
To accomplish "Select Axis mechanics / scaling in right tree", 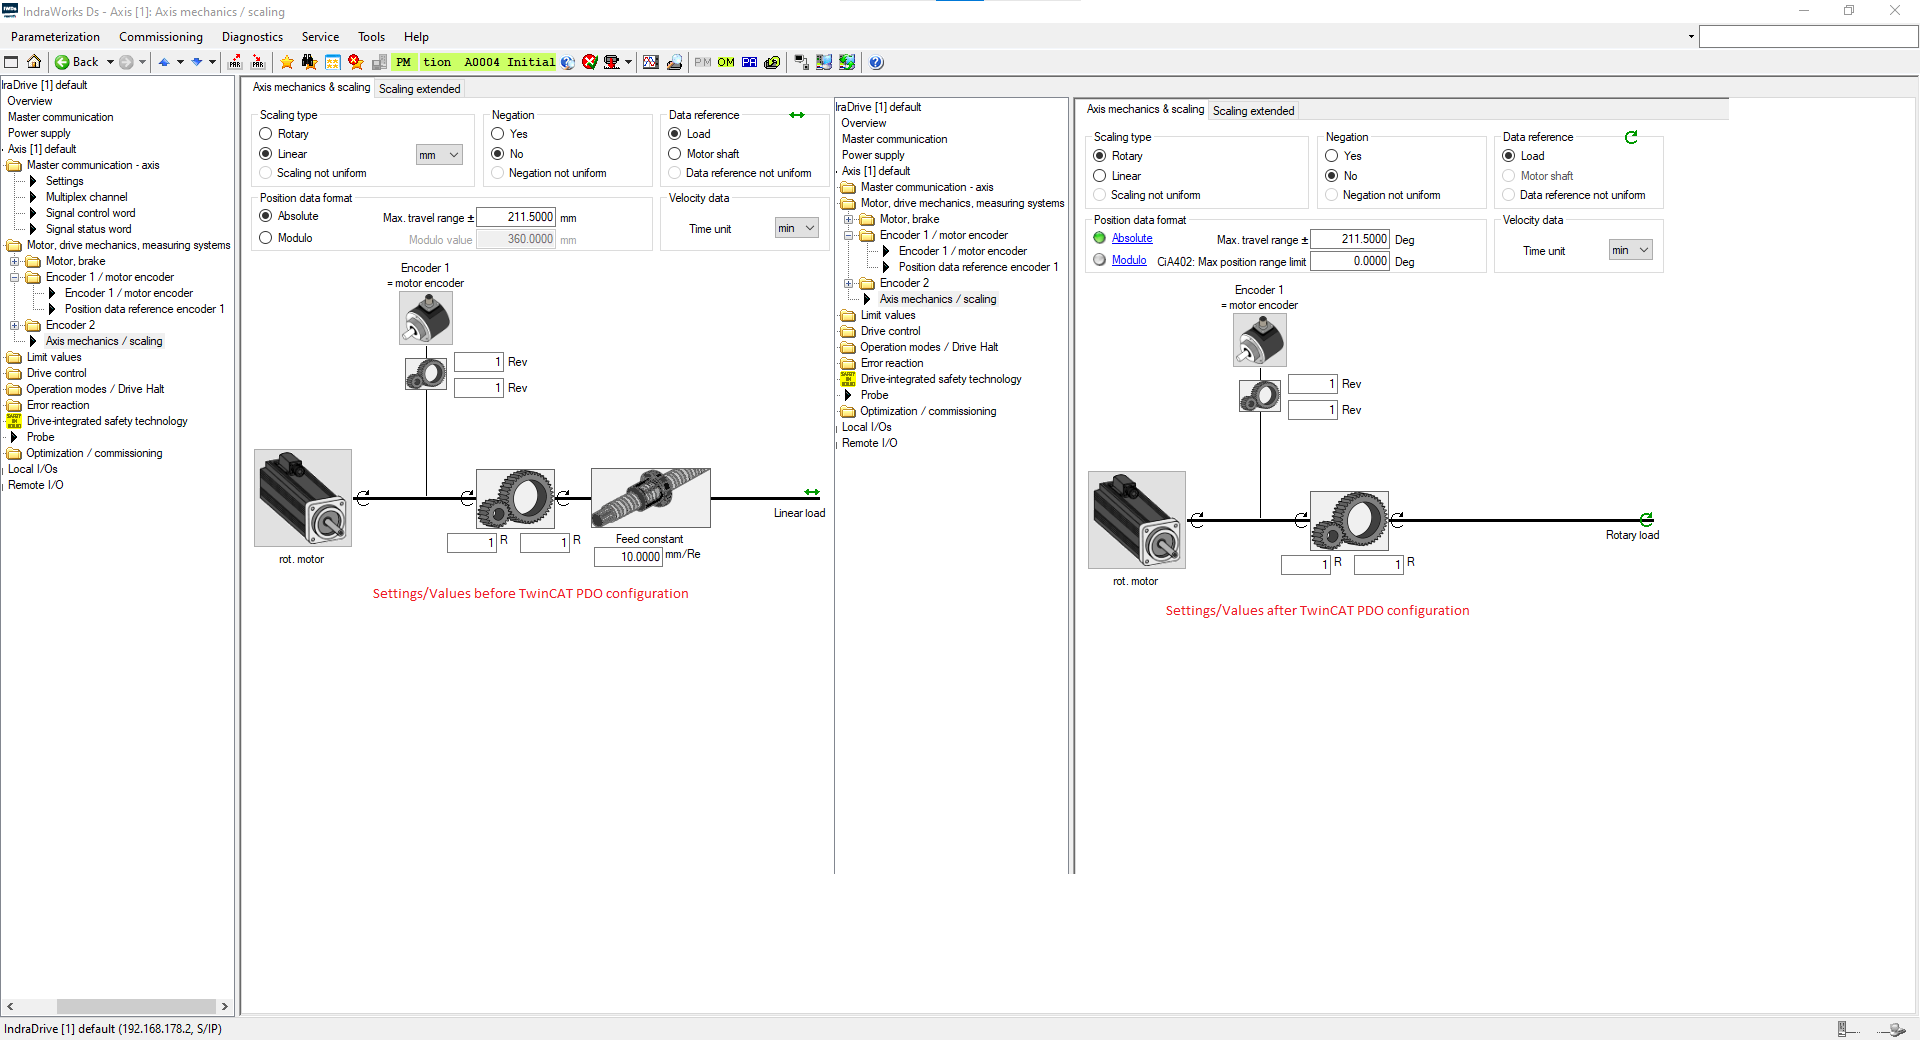I will click(938, 299).
